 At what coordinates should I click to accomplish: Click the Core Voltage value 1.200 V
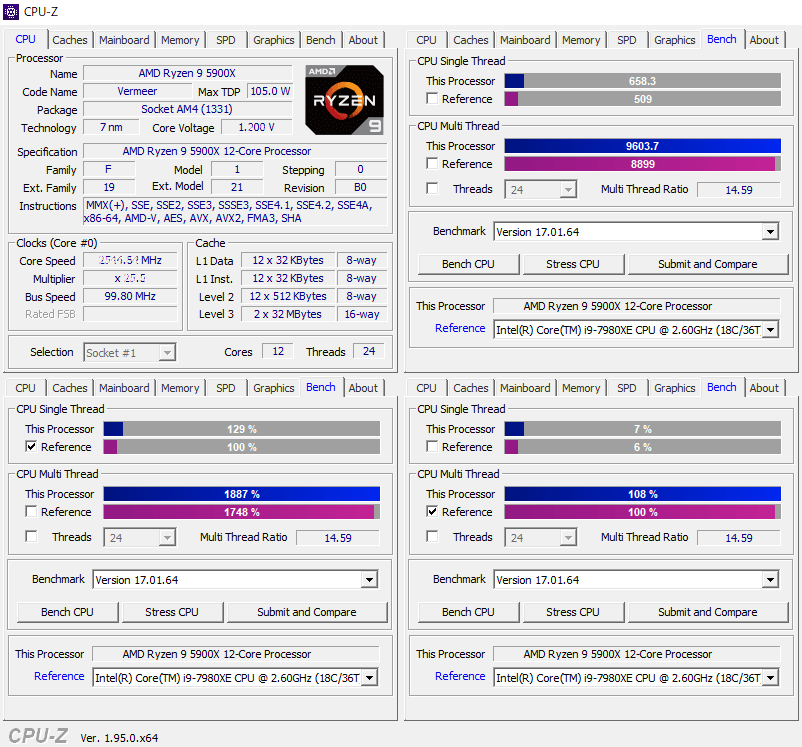coord(256,127)
